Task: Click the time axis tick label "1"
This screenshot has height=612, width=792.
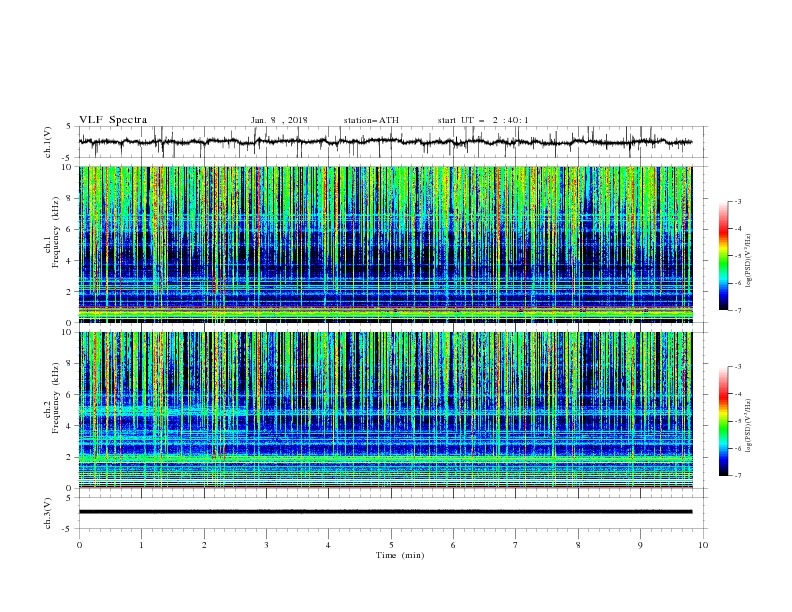Action: (141, 545)
